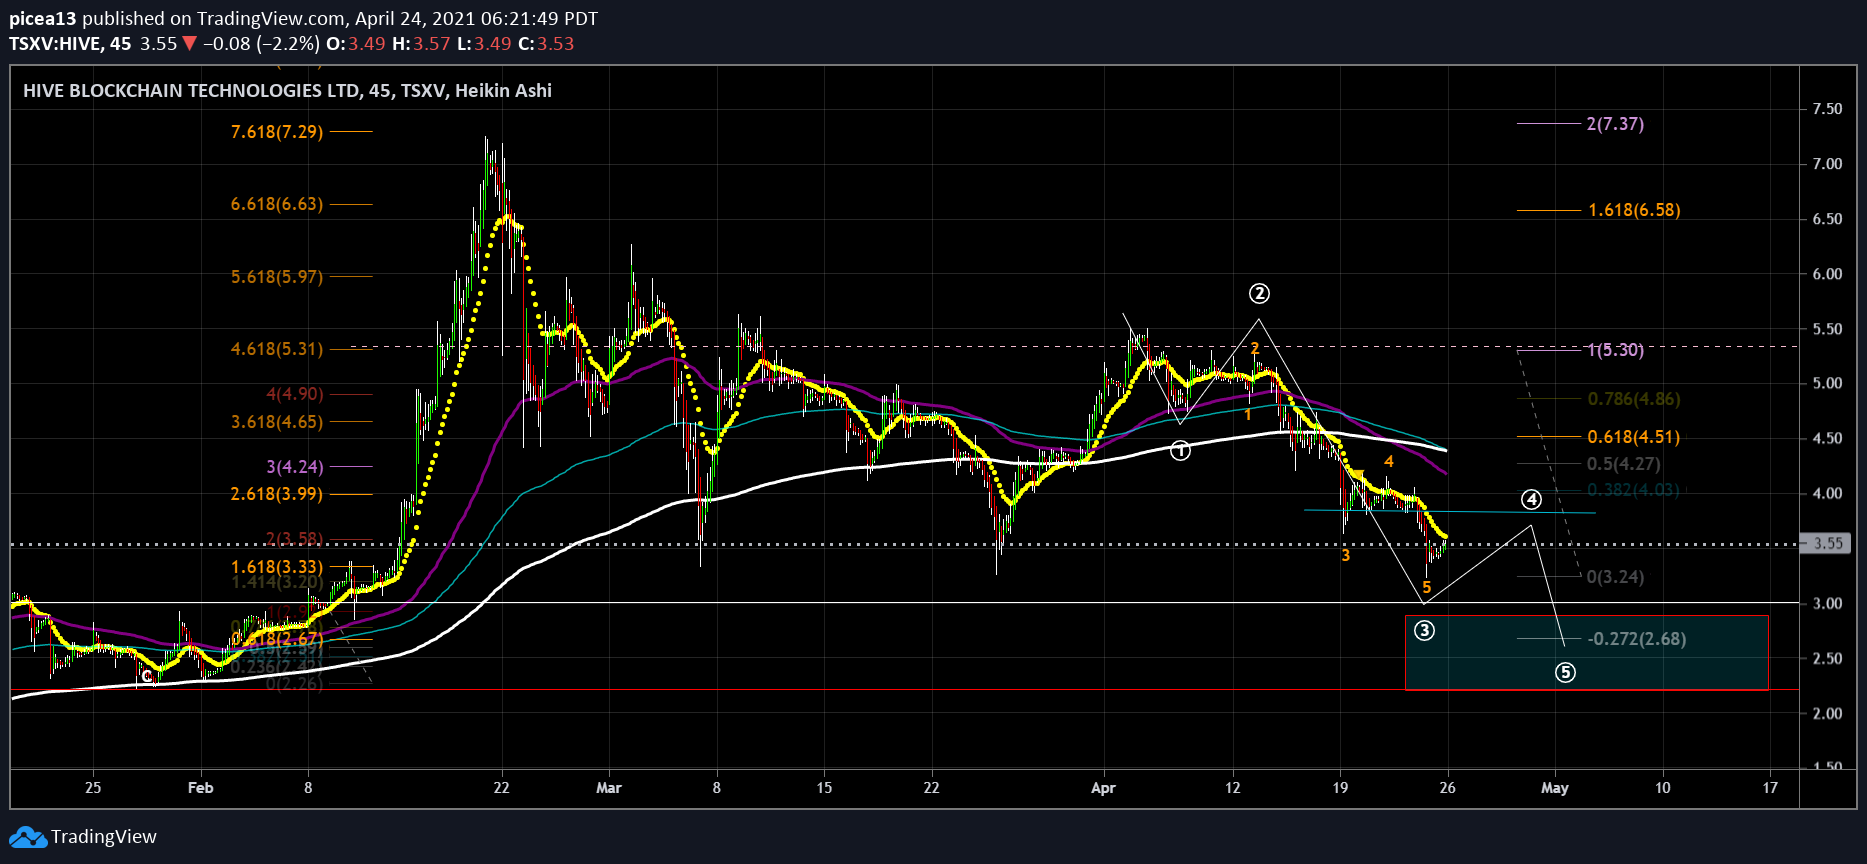Click the 2.00 price axis label

click(1827, 713)
